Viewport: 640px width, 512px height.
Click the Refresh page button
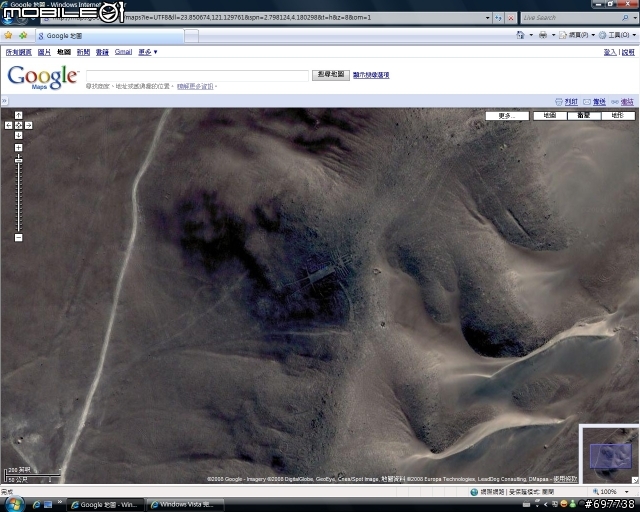pyautogui.click(x=498, y=18)
